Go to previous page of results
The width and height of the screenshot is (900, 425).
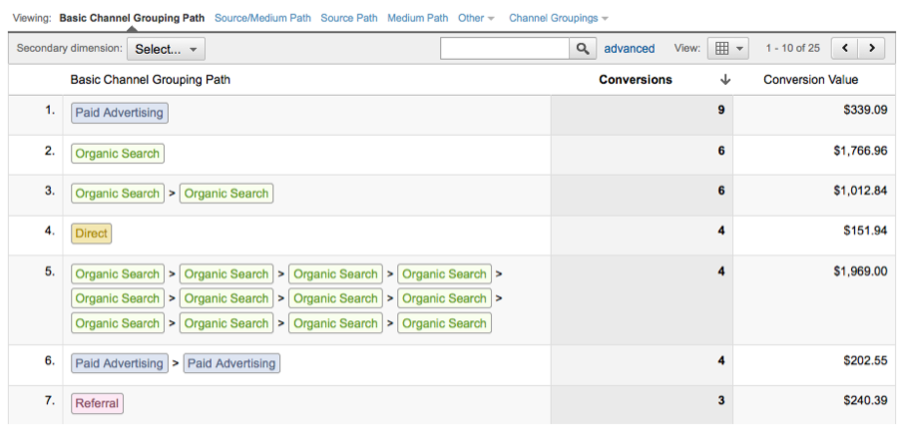pos(848,48)
